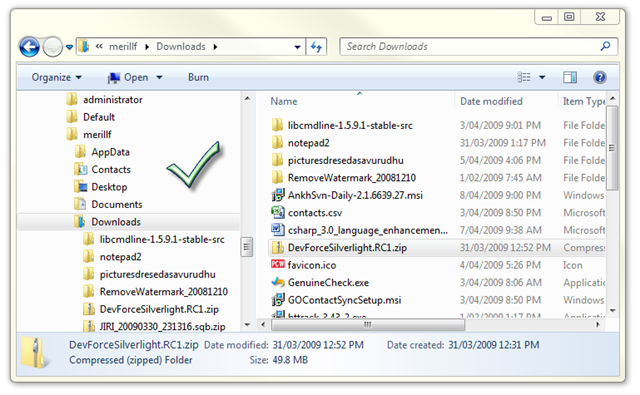The image size is (640, 395).
Task: Click the AnkhSvn-Daily-2.1.6639.27.msi installer icon
Action: 278,195
